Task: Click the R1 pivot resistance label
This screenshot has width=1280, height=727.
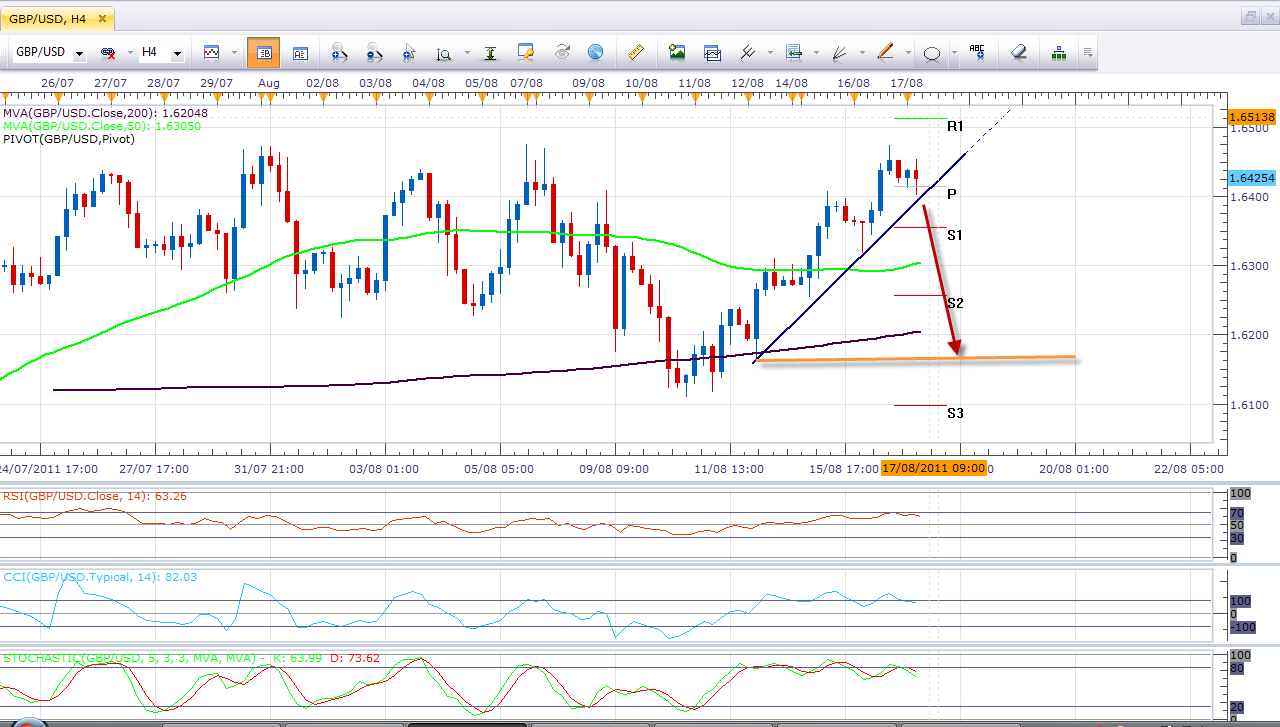Action: coord(955,127)
